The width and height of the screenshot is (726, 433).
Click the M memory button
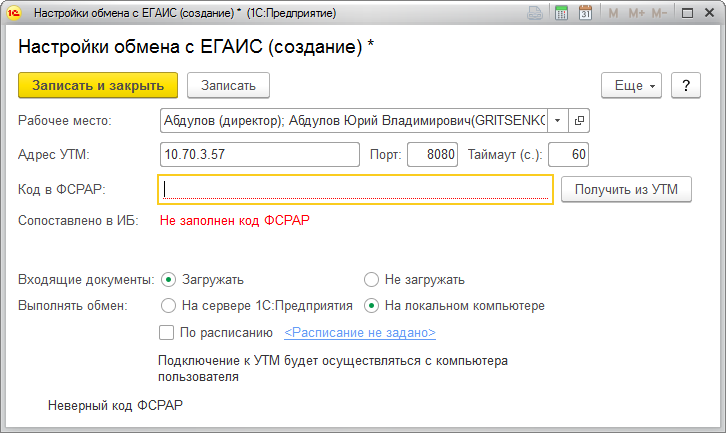613,13
